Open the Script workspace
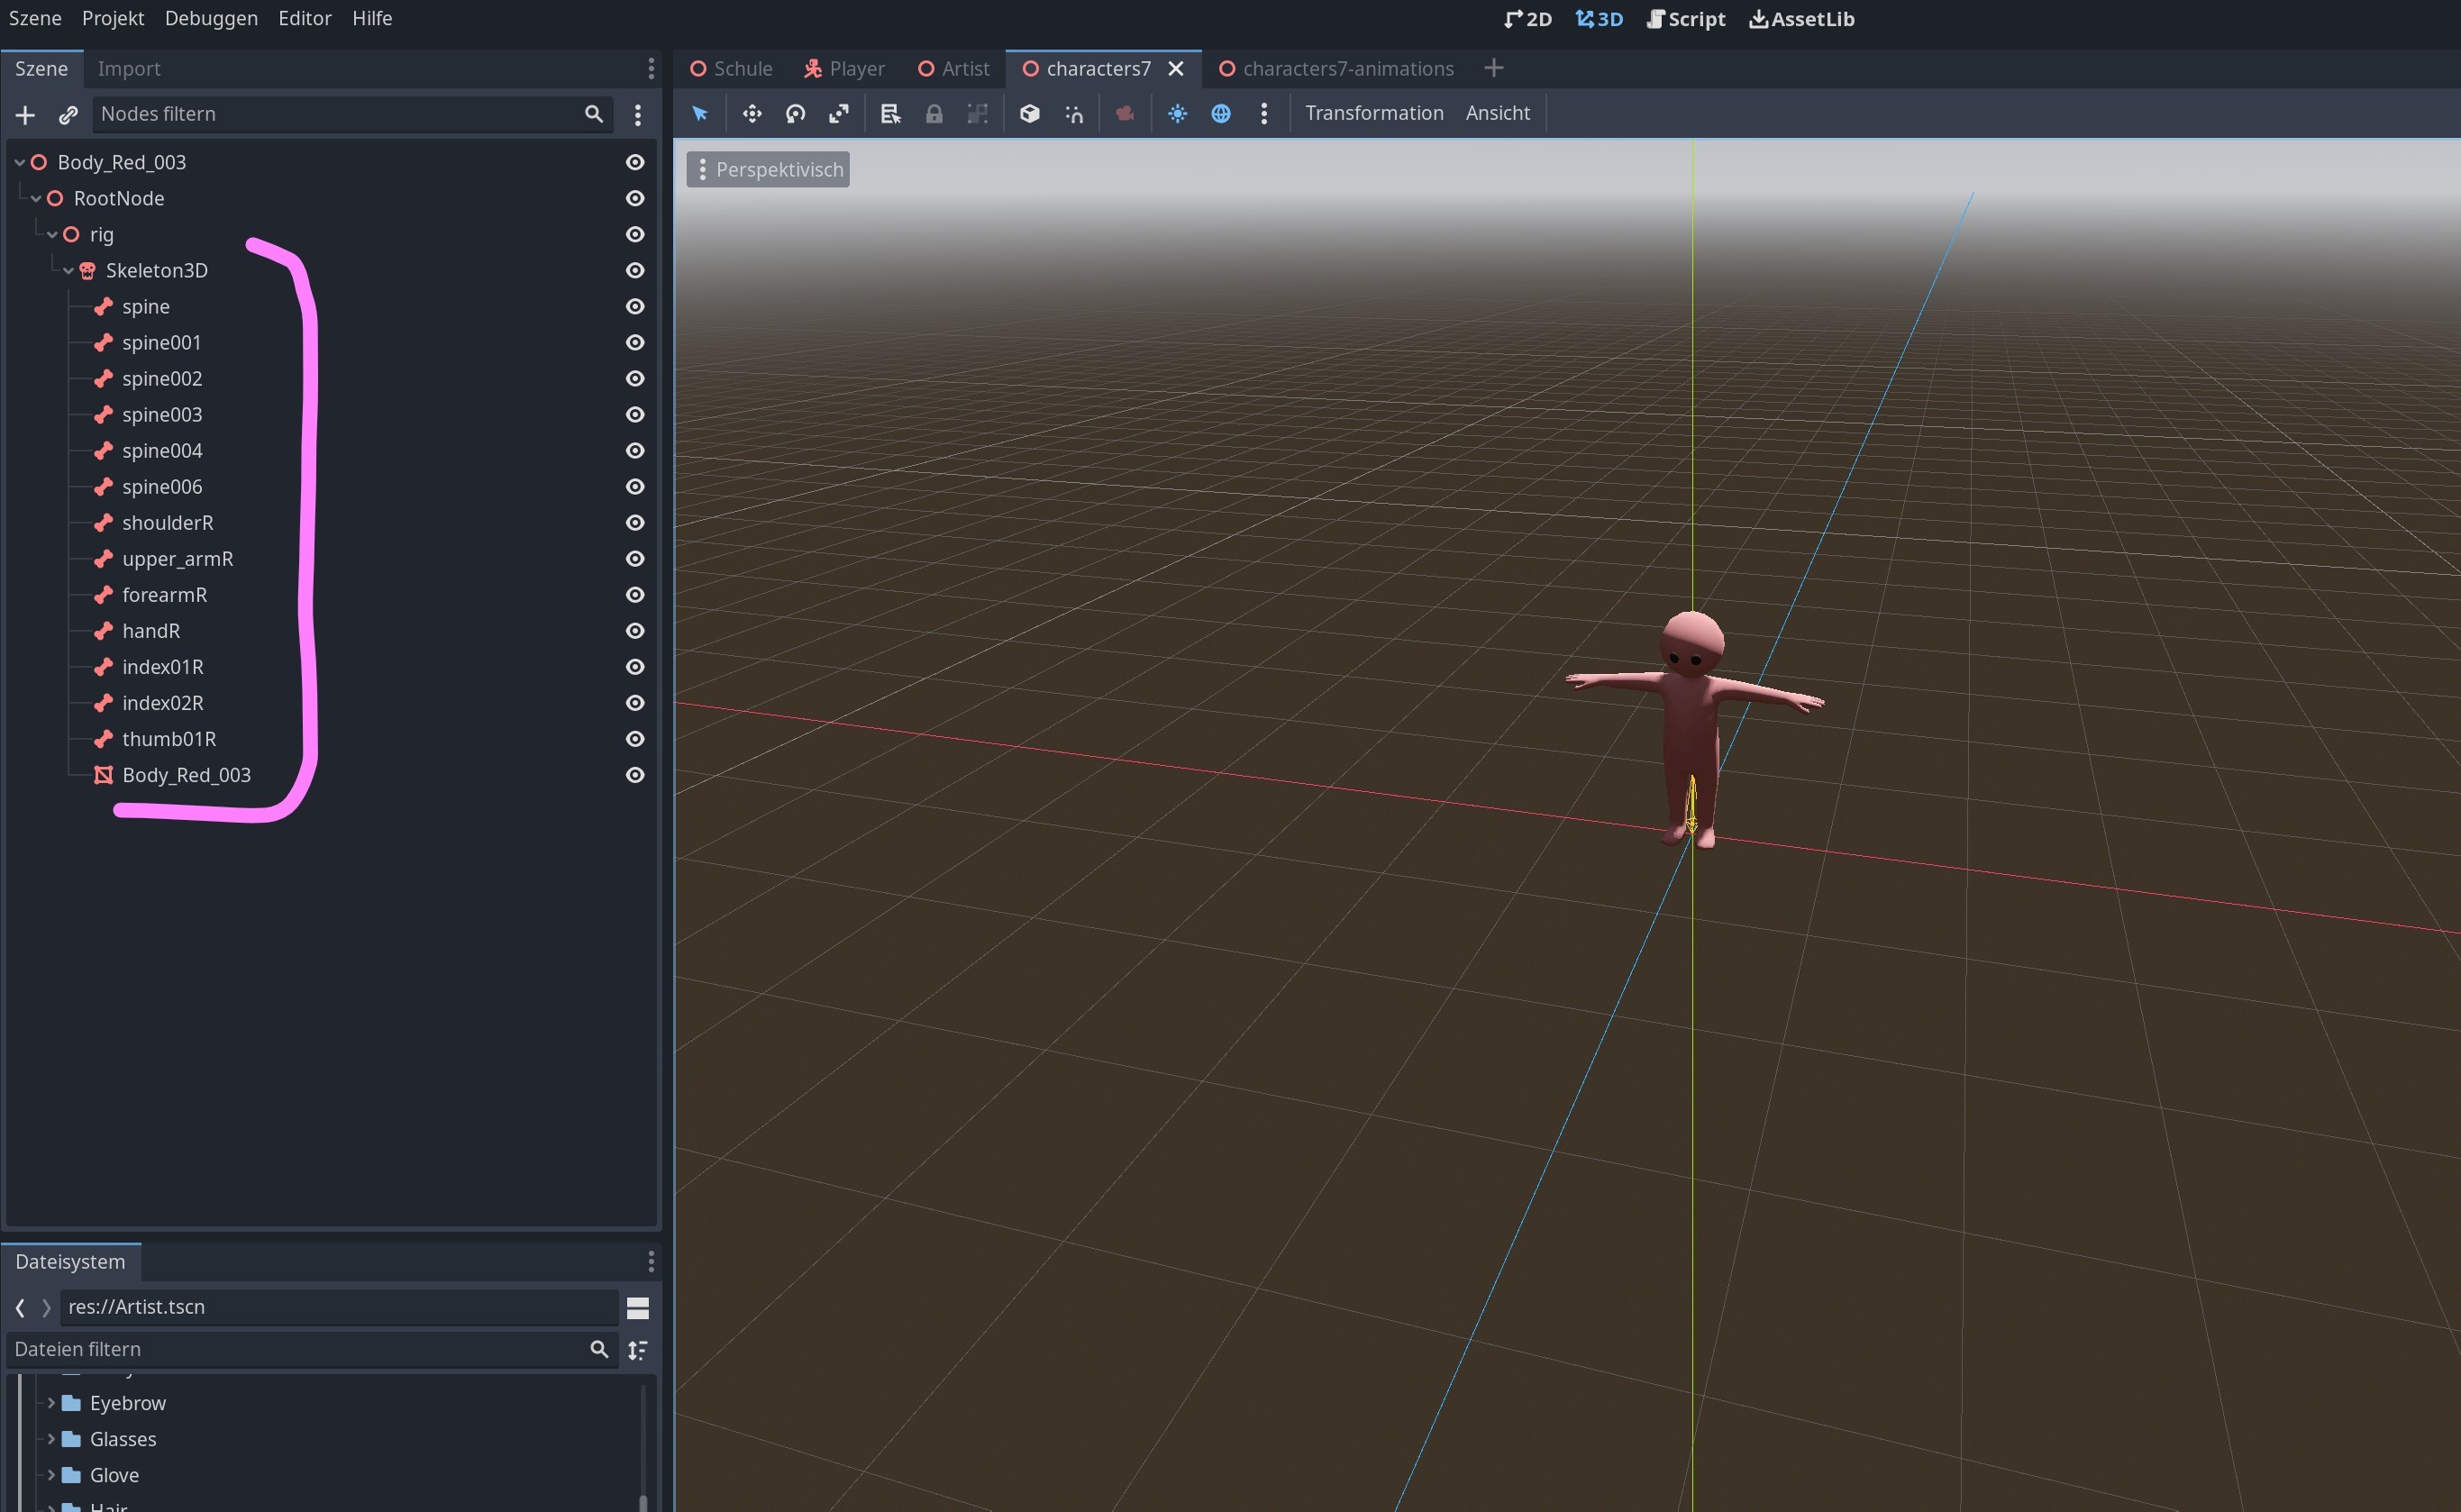The height and width of the screenshot is (1512, 2461). pos(1686,19)
